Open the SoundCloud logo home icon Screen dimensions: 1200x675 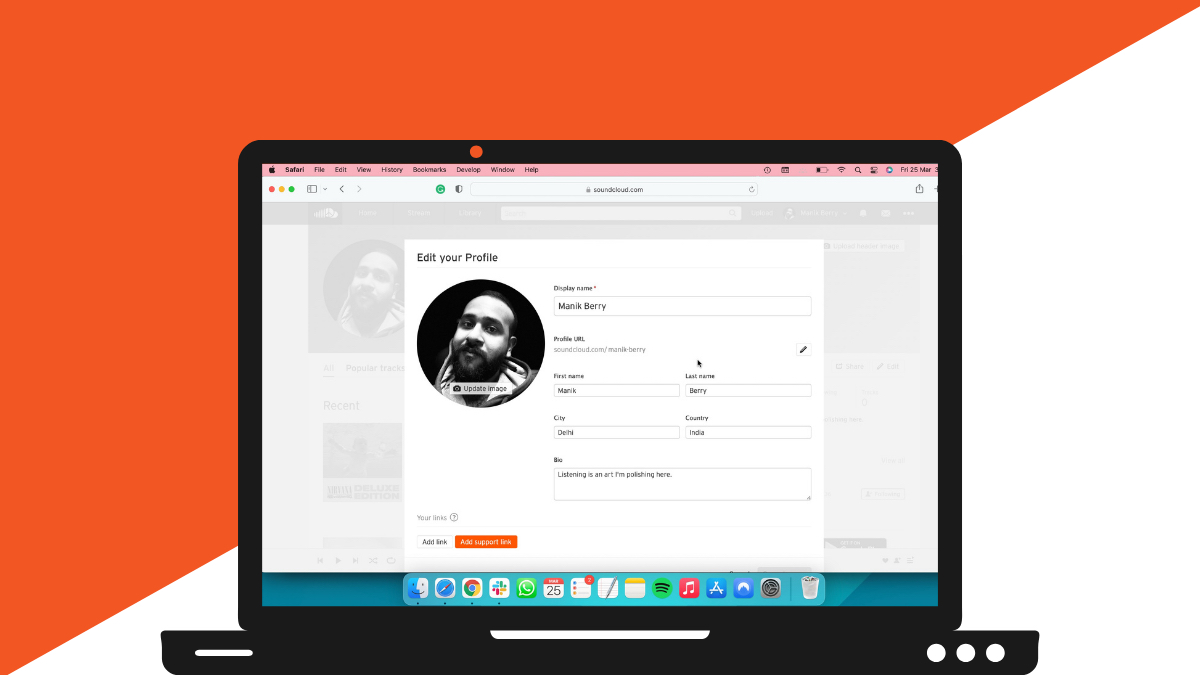click(325, 213)
